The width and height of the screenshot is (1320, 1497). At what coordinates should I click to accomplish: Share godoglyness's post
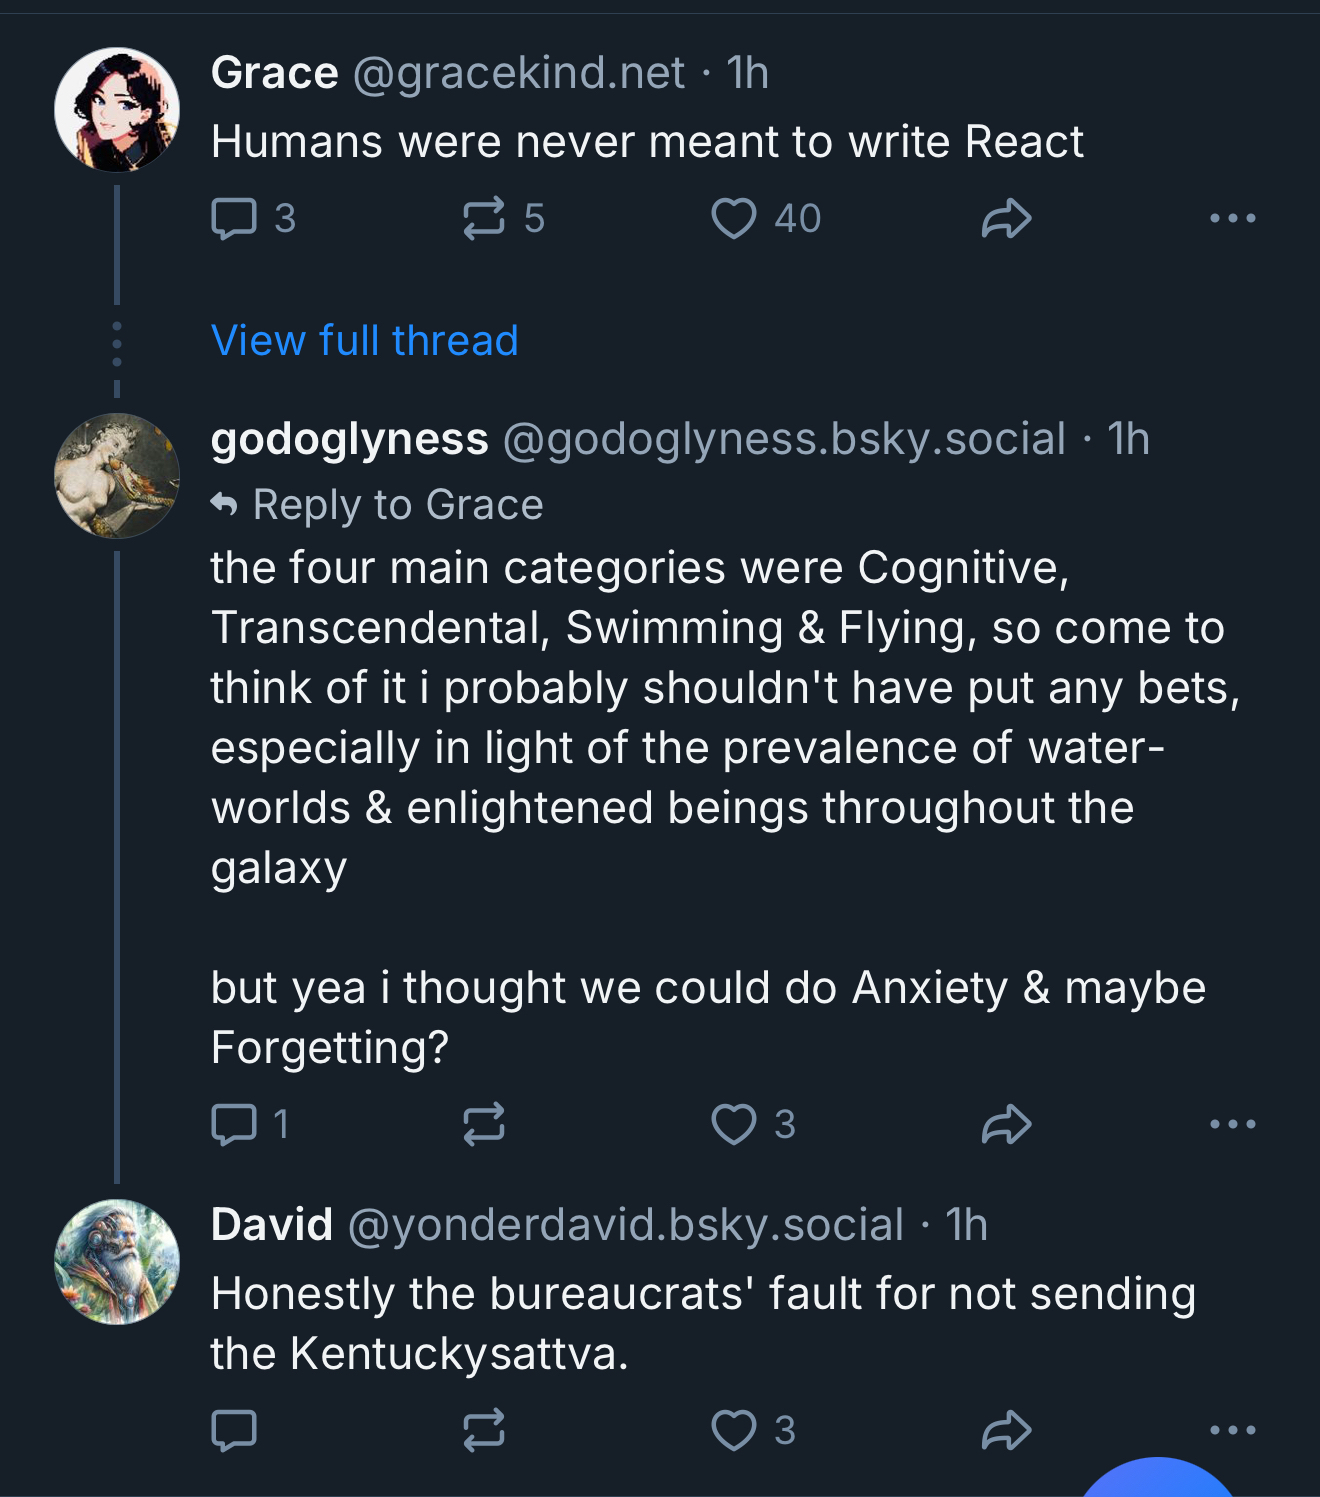click(x=1006, y=1124)
